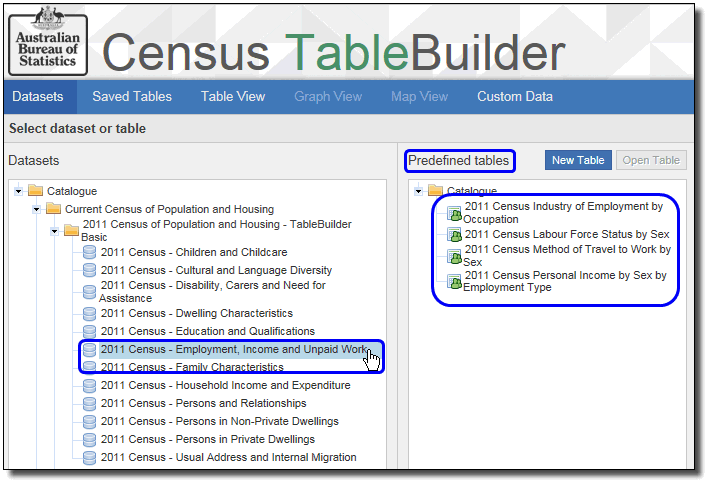Viewport: 706px width, 481px height.
Task: Collapse Current Census of Population and Housing
Action: click(37, 209)
